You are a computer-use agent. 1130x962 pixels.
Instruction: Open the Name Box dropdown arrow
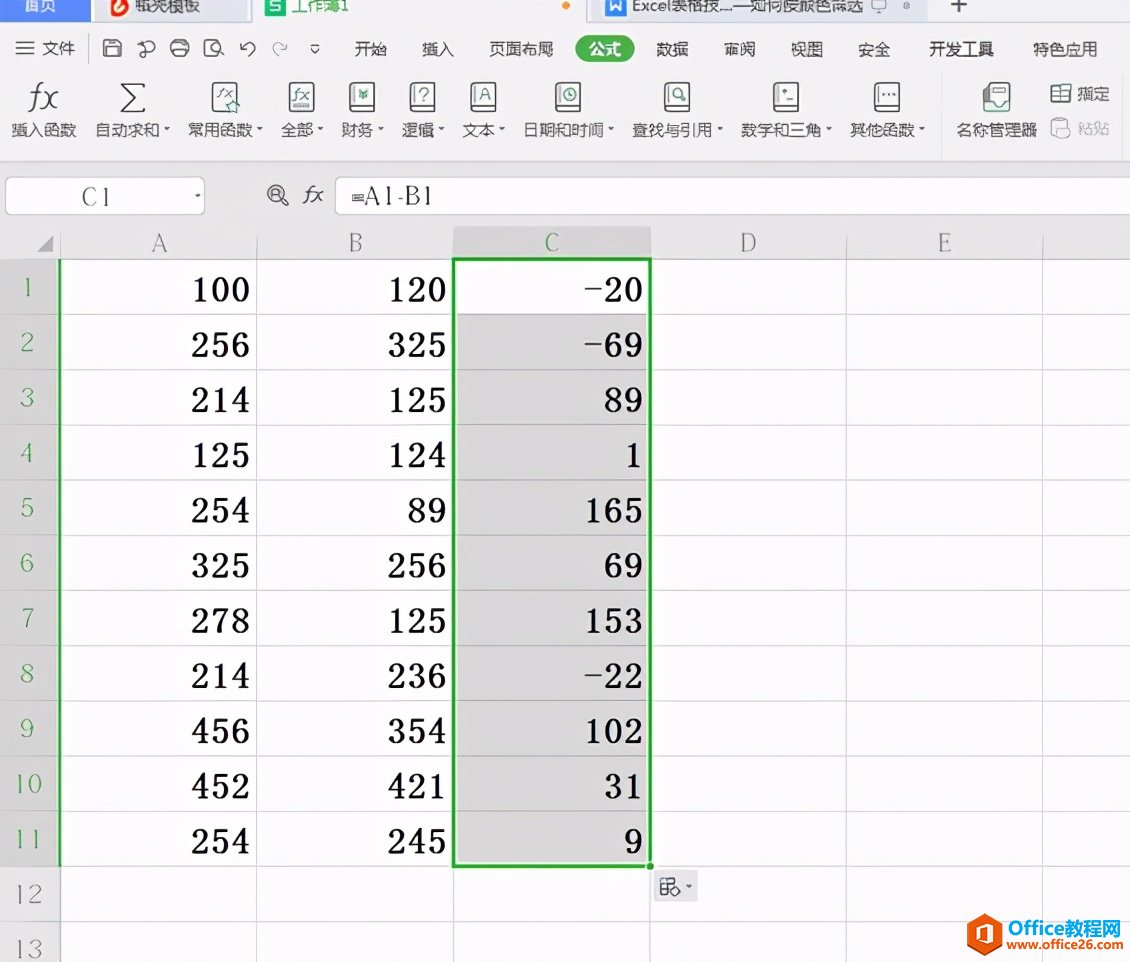click(198, 196)
